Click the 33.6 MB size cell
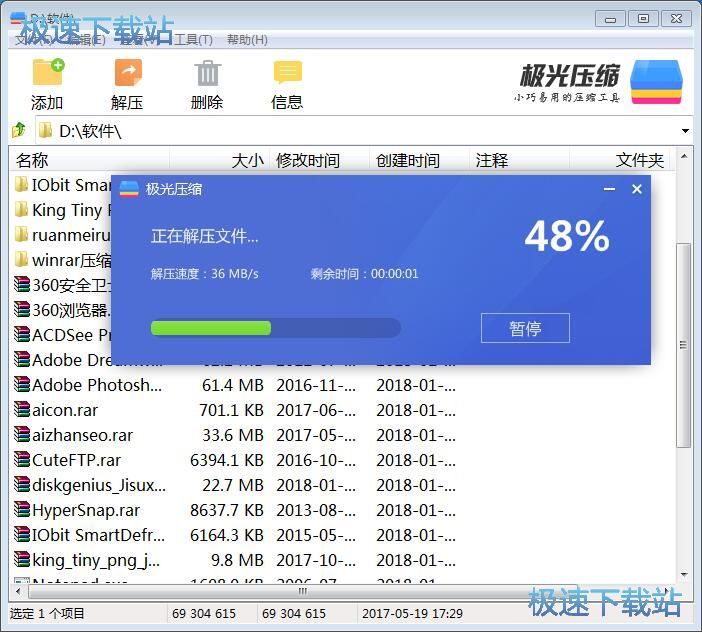 pos(233,435)
